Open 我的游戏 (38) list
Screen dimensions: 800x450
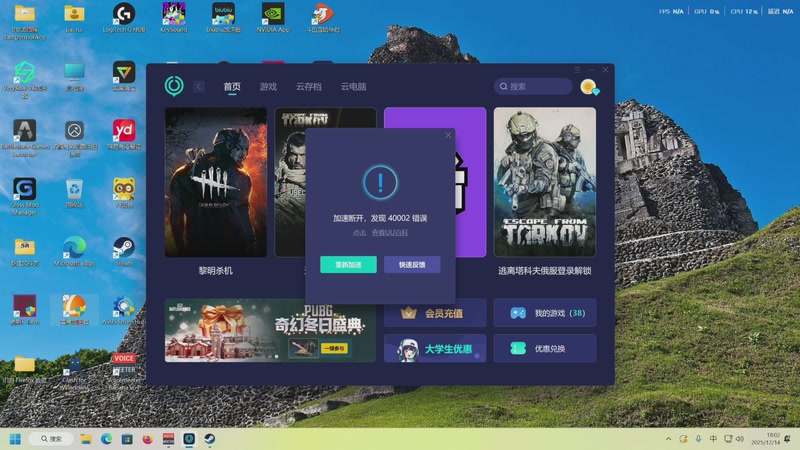[x=544, y=313]
